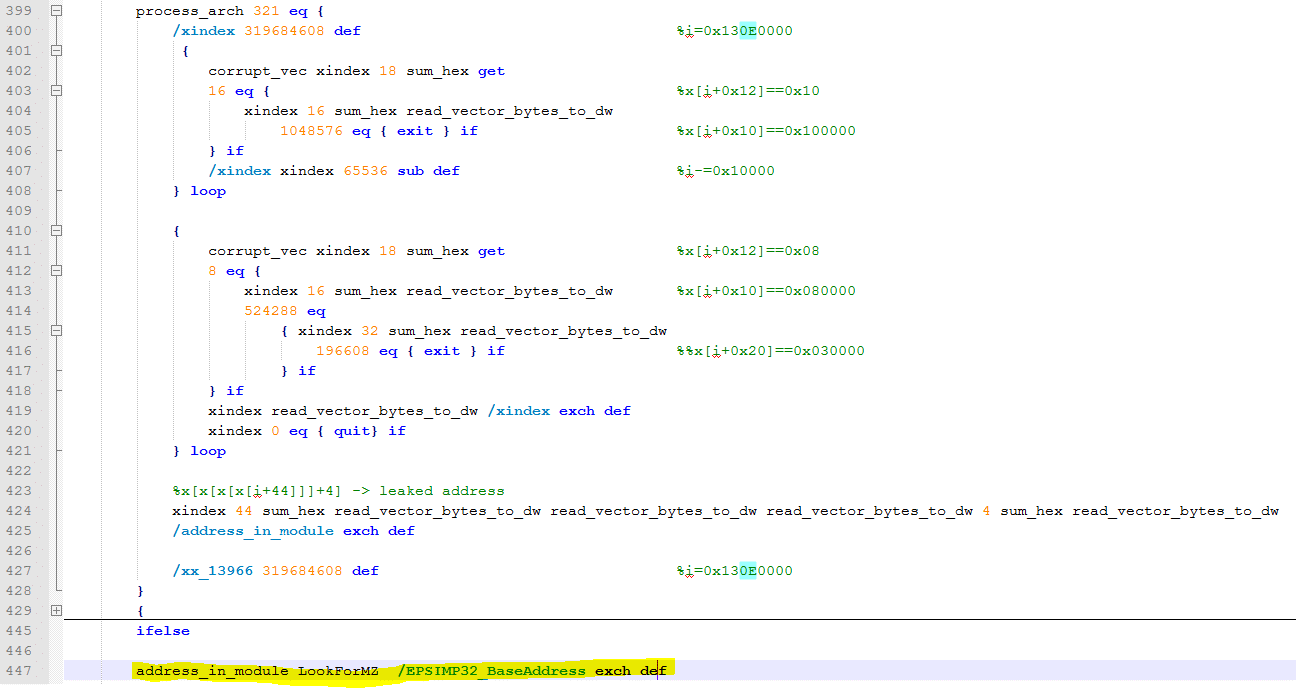Click the '%i=0x130E0000' comment on line 400
1296x688 pixels.
735,31
